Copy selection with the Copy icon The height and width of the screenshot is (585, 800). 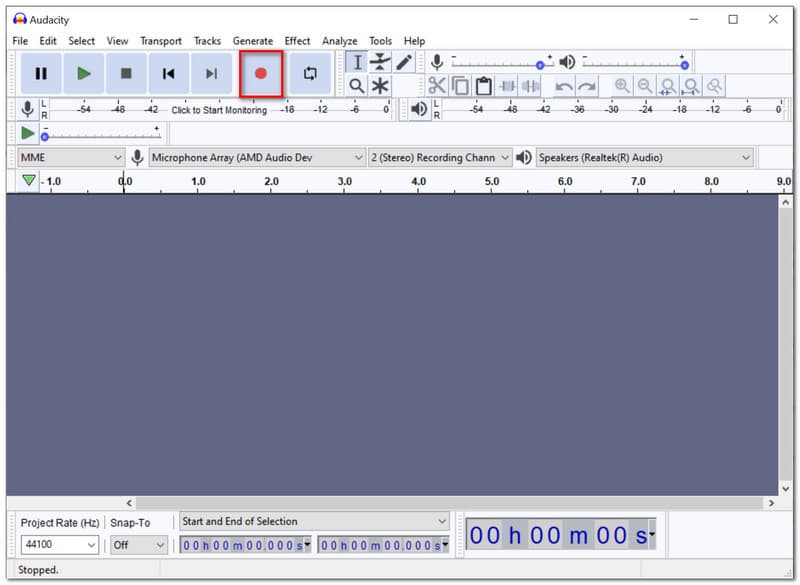[460, 86]
